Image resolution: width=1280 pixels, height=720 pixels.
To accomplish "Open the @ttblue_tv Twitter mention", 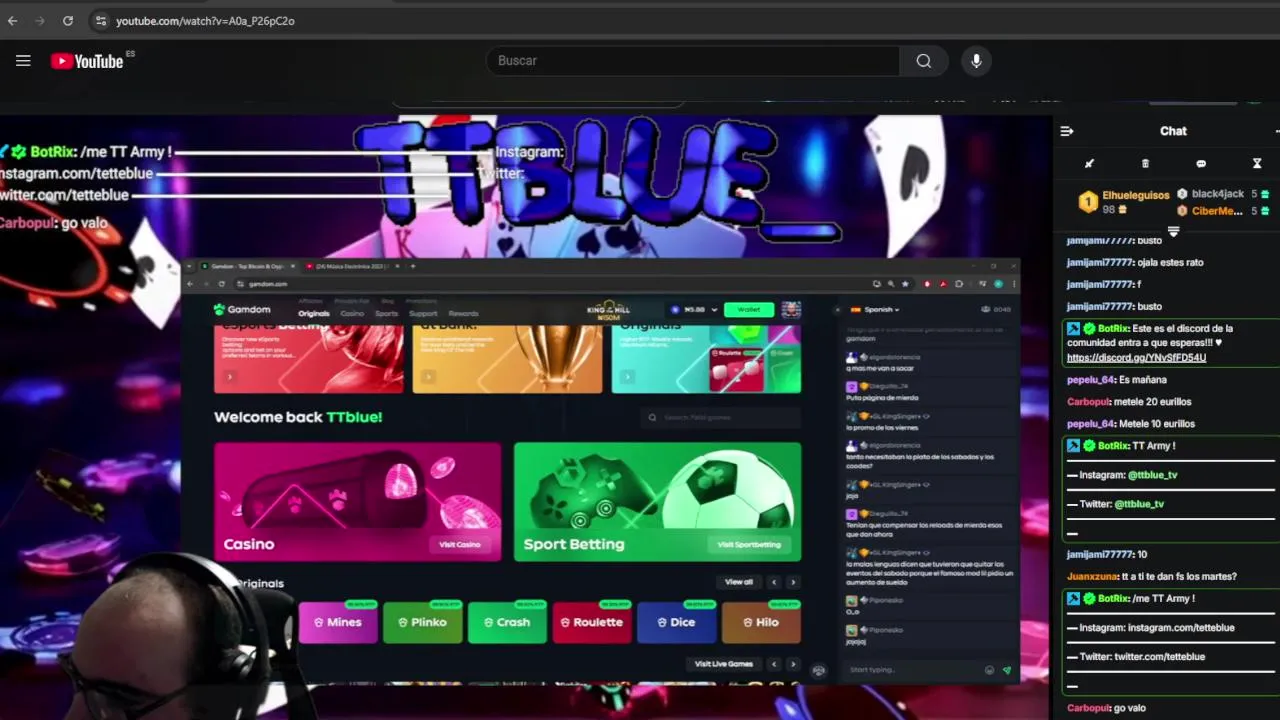I will [x=1139, y=504].
